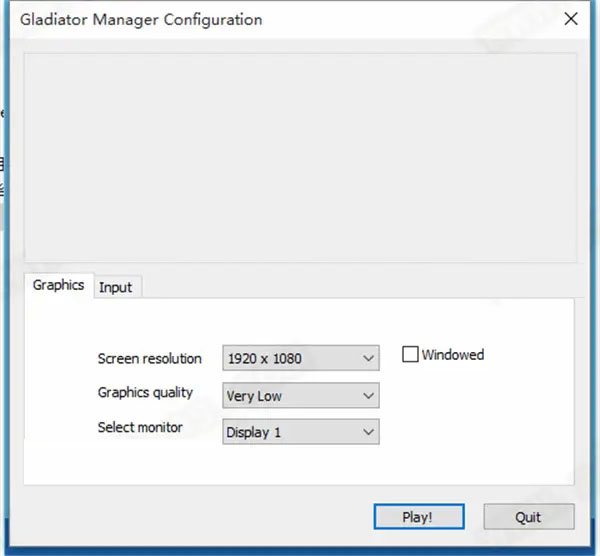600x556 pixels.
Task: Enable the Windowed checkbox
Action: (x=410, y=354)
